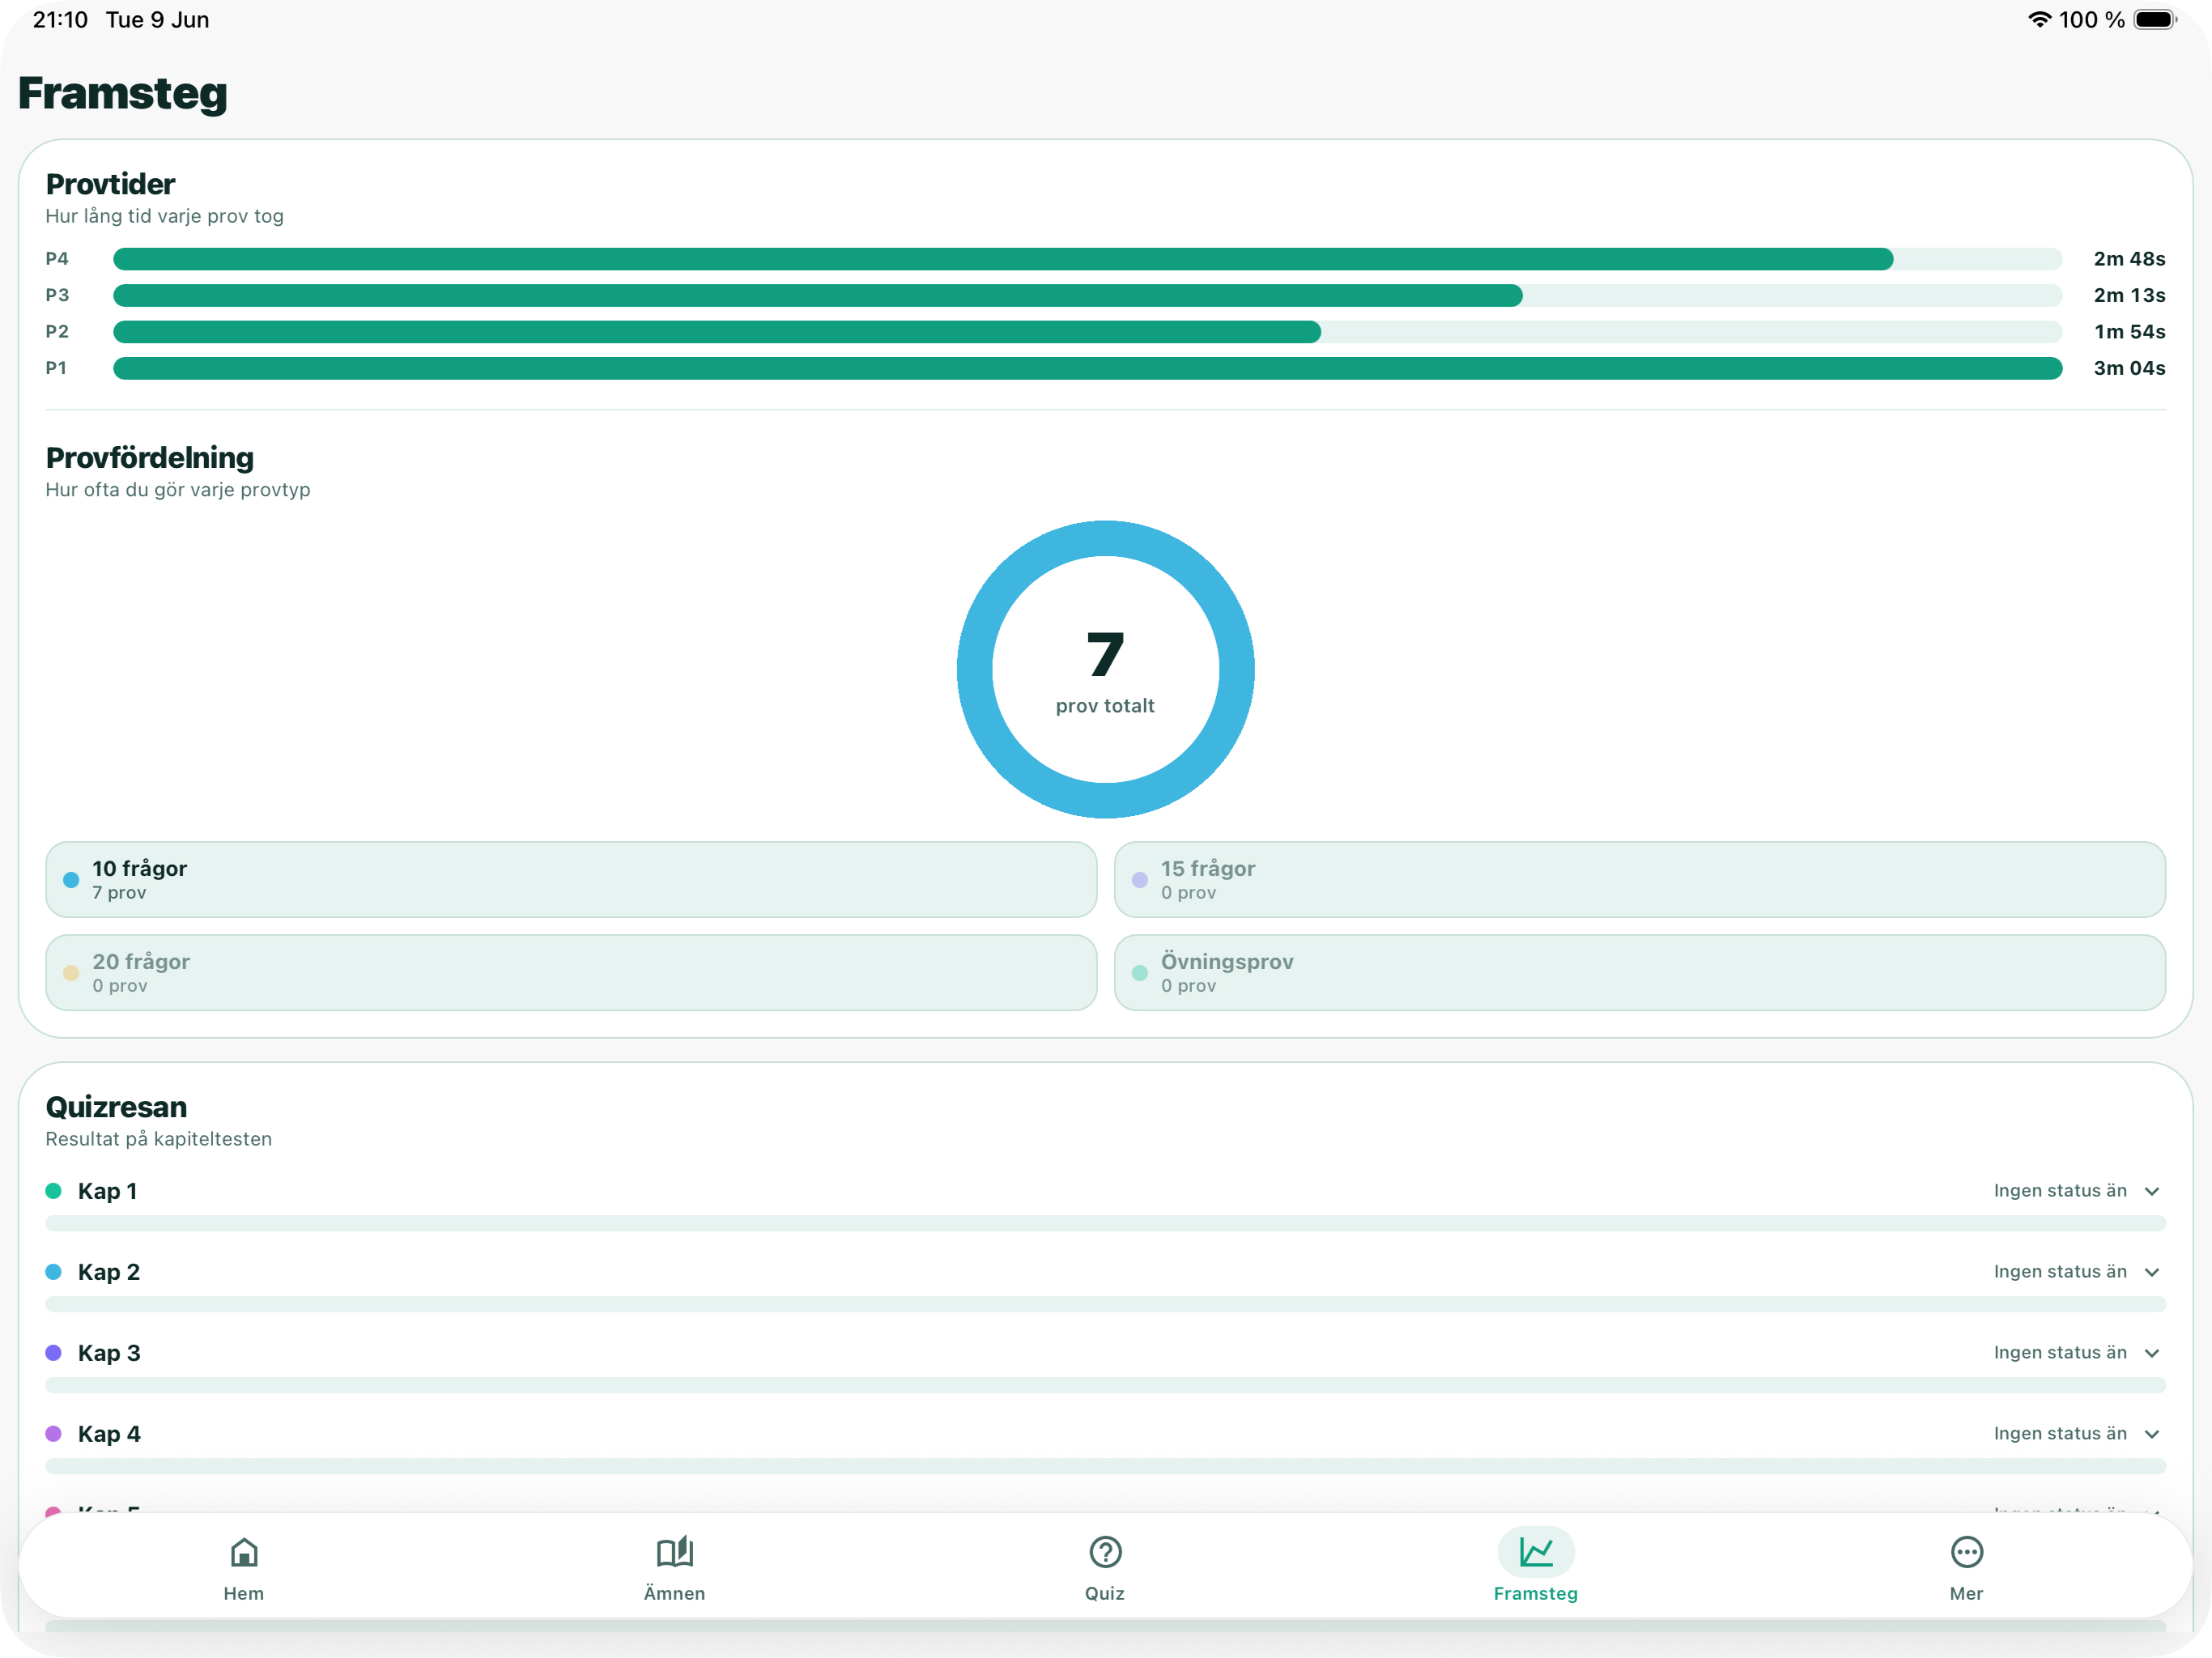The height and width of the screenshot is (1658, 2212).
Task: Click the P2 time bar
Action: [x=1088, y=332]
